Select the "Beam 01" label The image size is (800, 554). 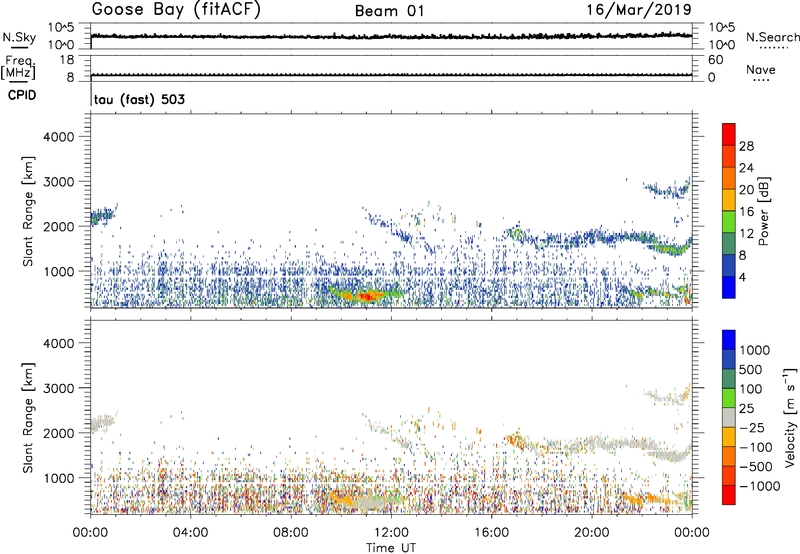point(389,11)
